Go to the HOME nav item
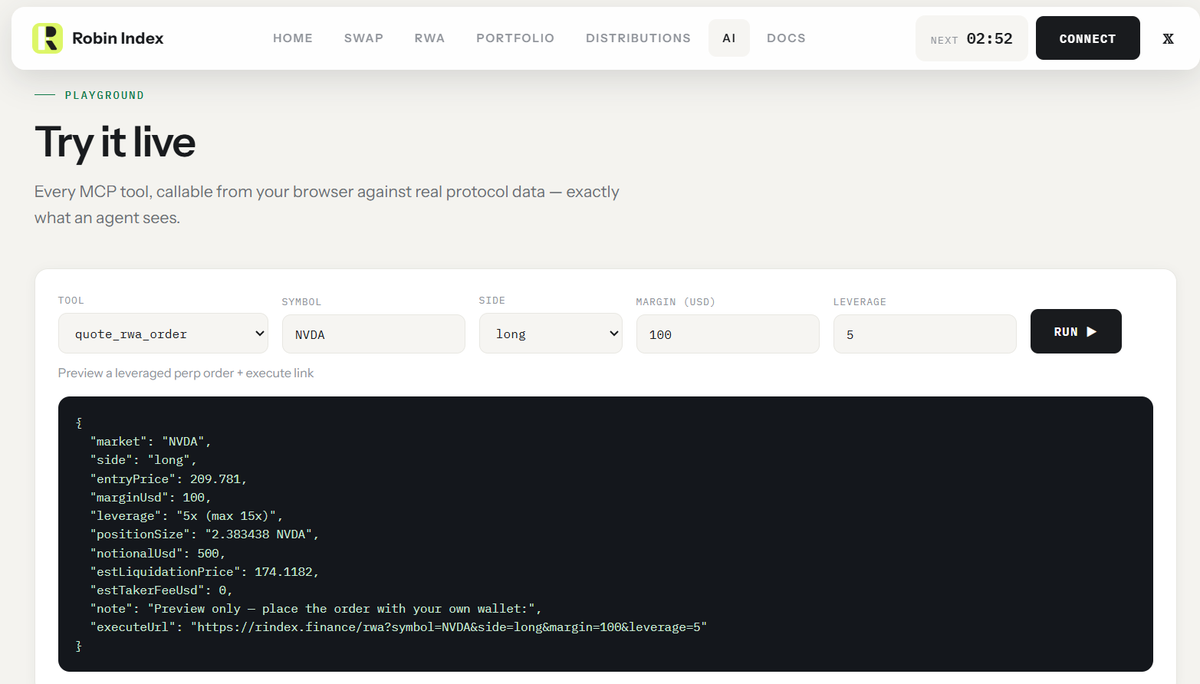Screen dimensions: 1200x684 coord(293,38)
